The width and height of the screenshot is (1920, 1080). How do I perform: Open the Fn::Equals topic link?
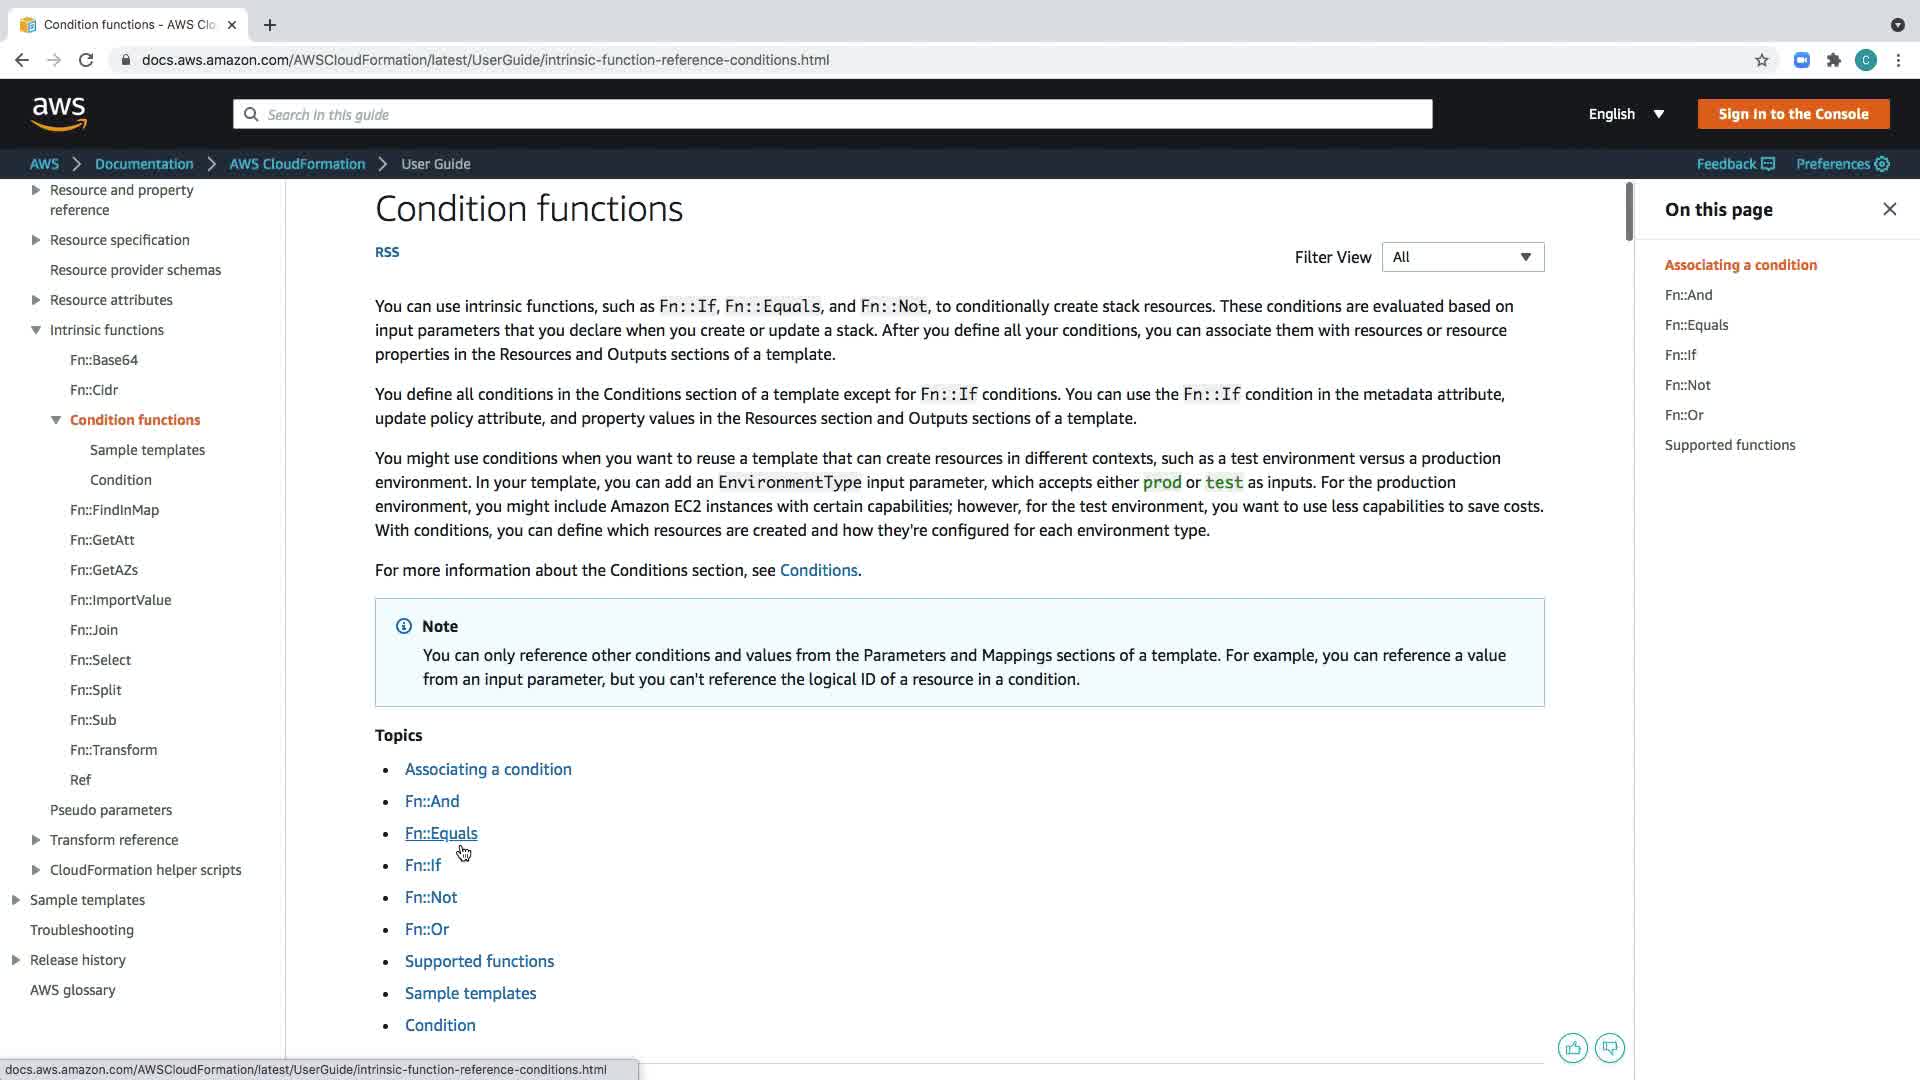[441, 833]
